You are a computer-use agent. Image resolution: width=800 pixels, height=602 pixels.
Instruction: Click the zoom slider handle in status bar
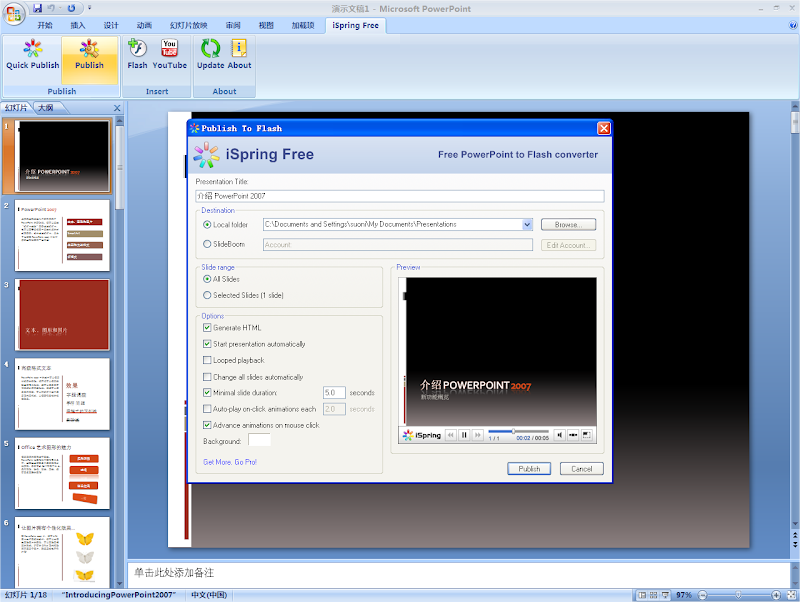coord(738,595)
